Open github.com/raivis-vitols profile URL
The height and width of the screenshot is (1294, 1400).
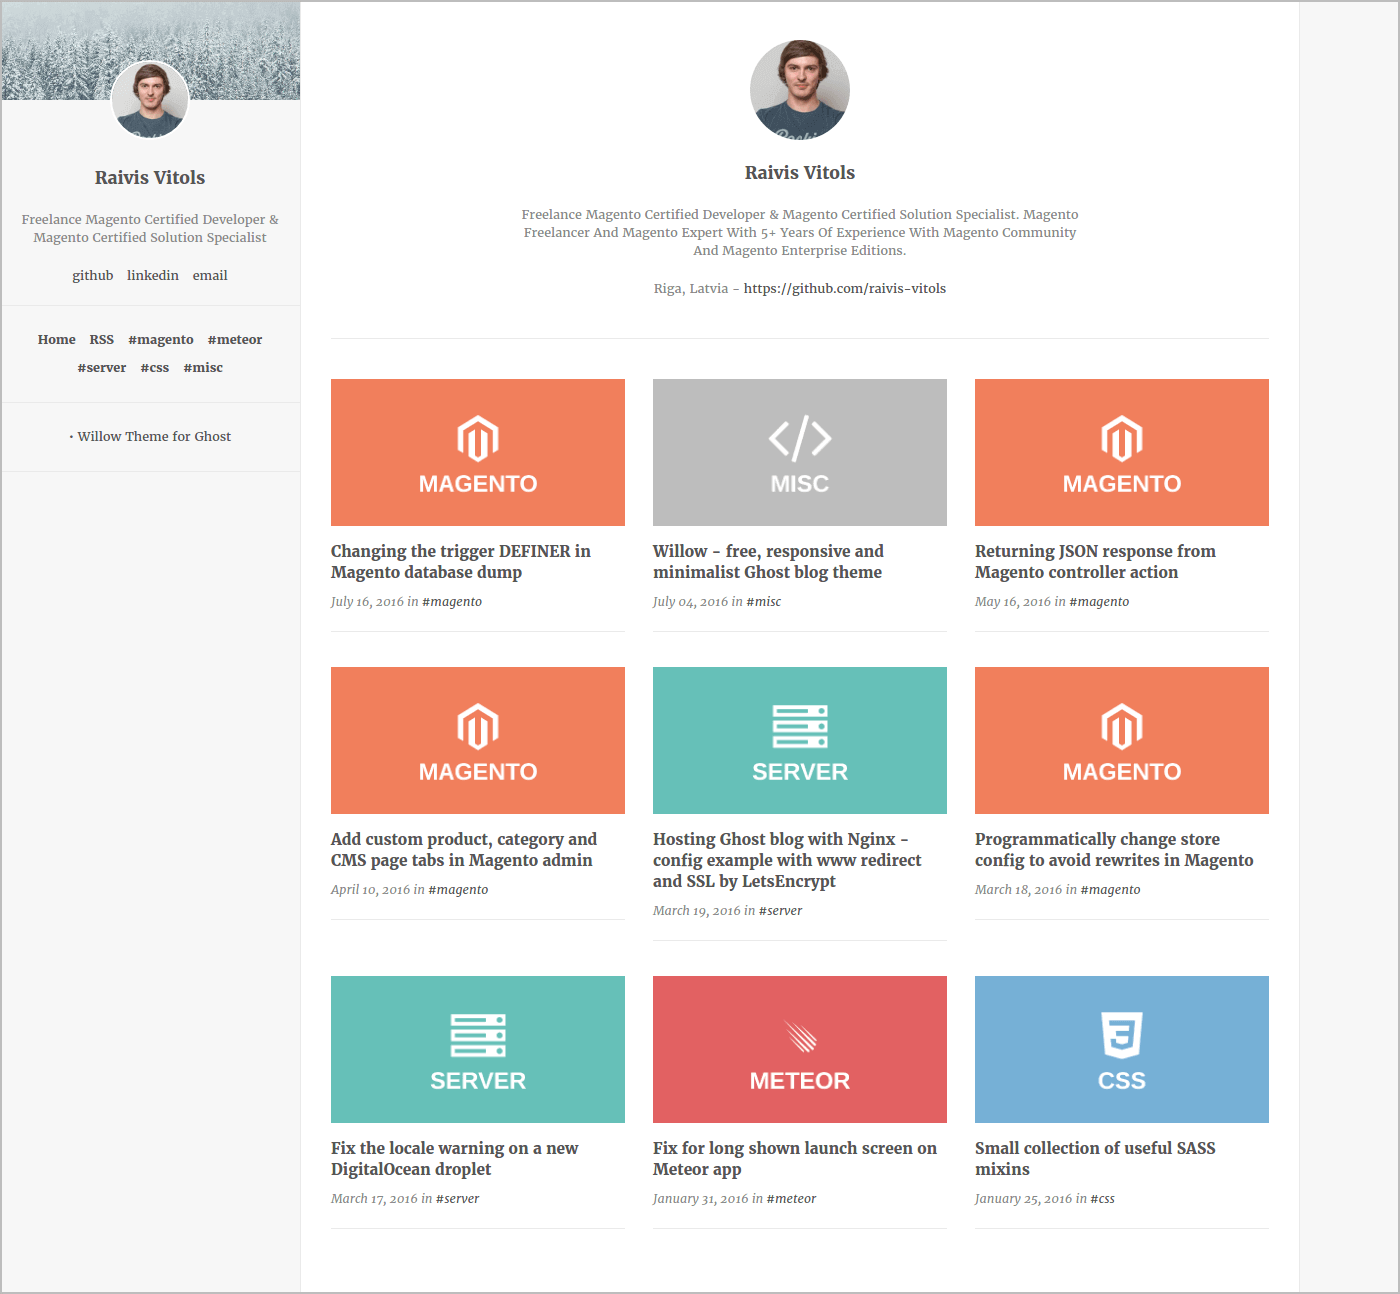click(x=845, y=288)
